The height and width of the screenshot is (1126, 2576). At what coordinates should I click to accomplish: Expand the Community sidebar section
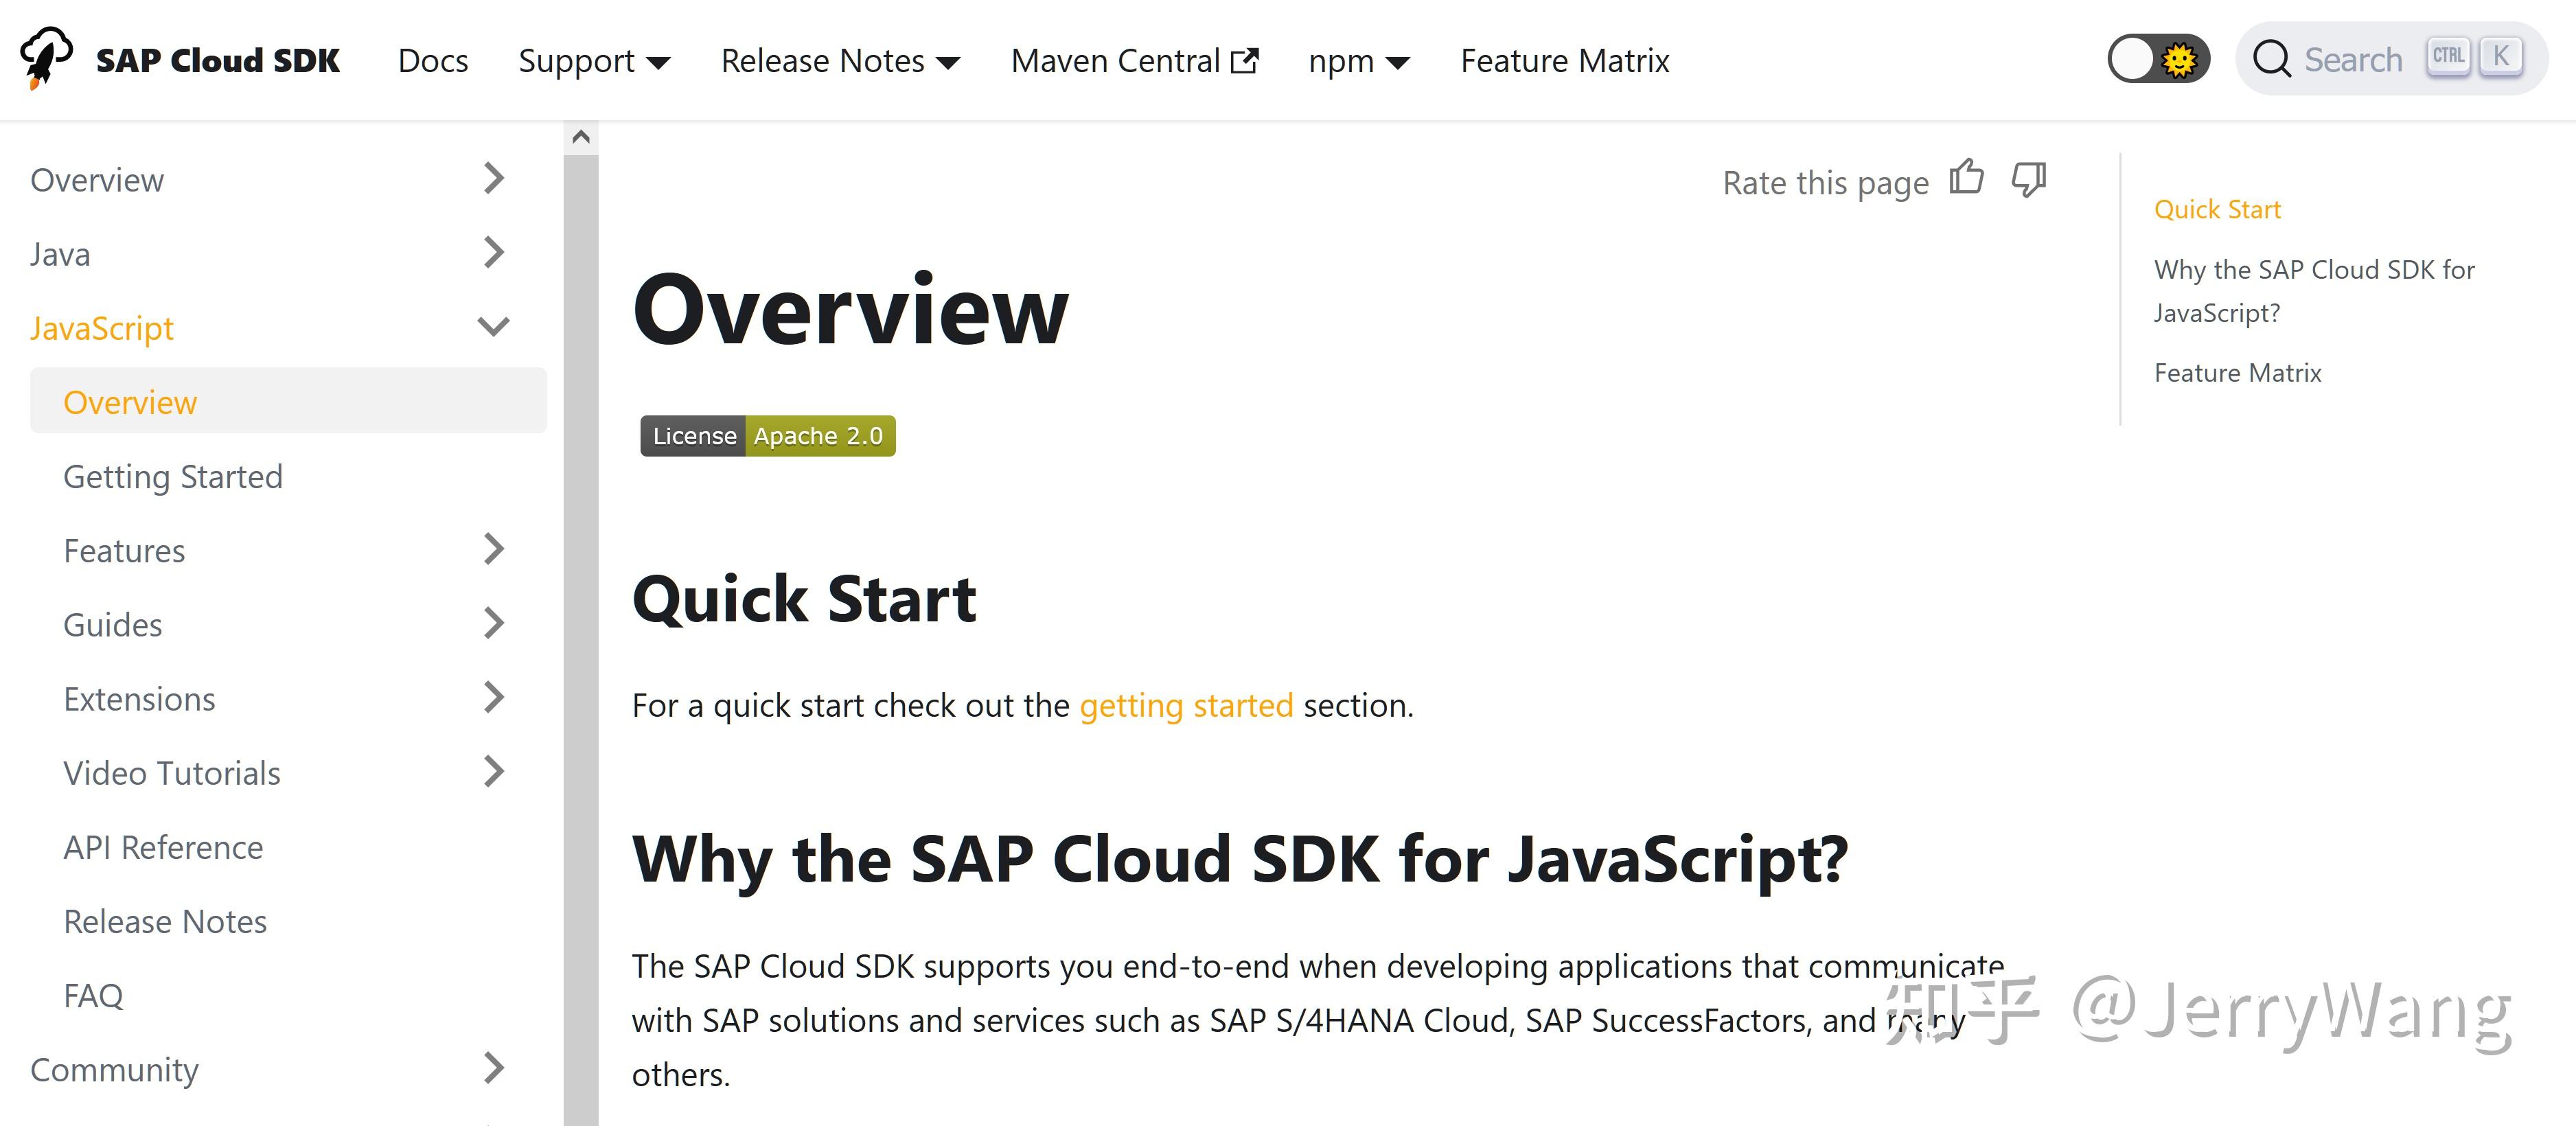[x=492, y=1069]
